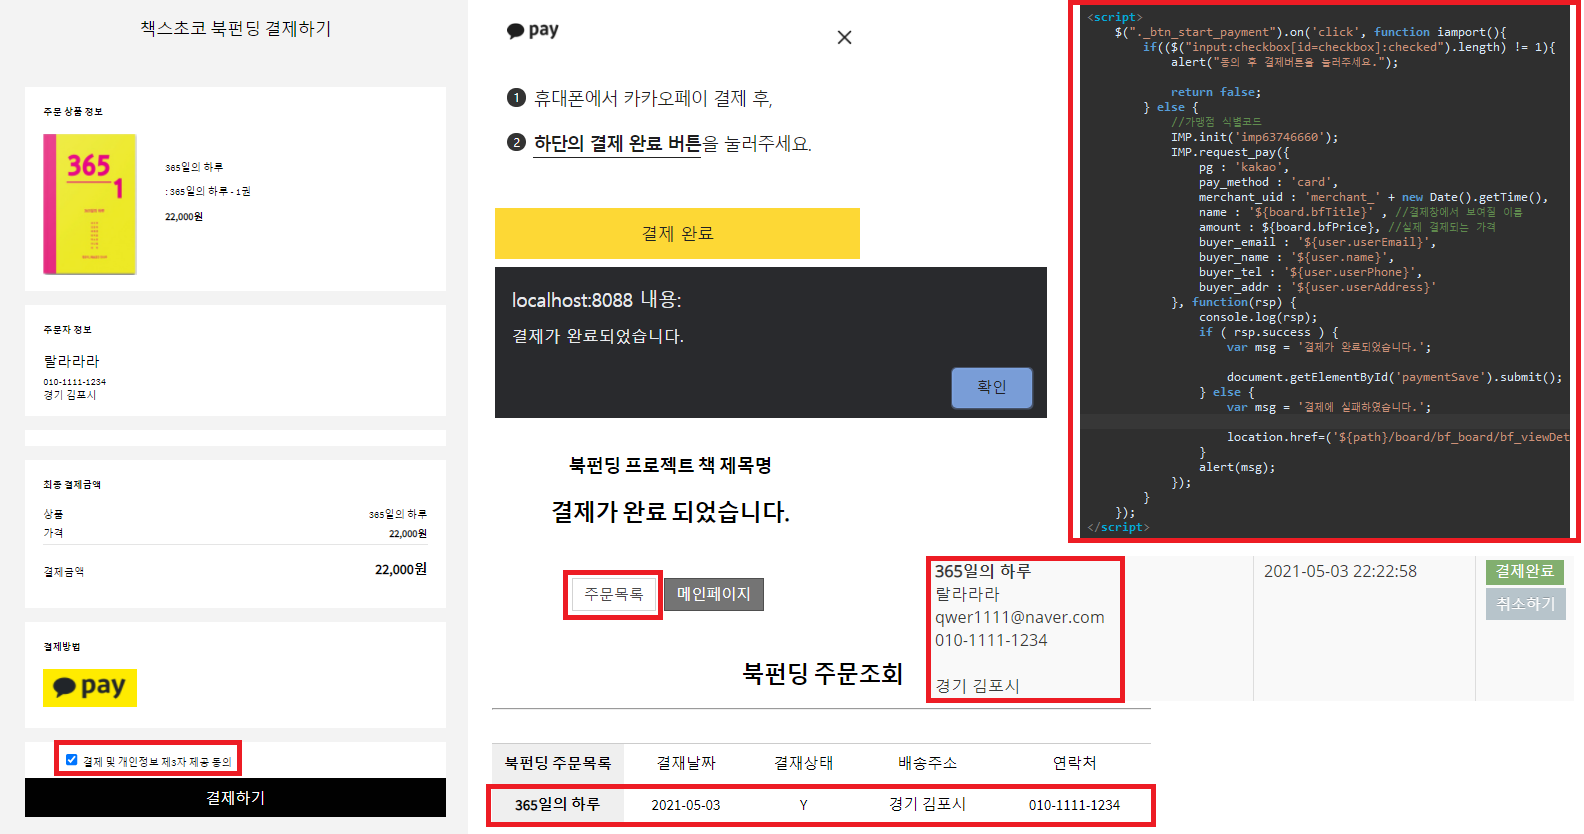
Task: Click the 결제방법 section label
Action: click(62, 647)
